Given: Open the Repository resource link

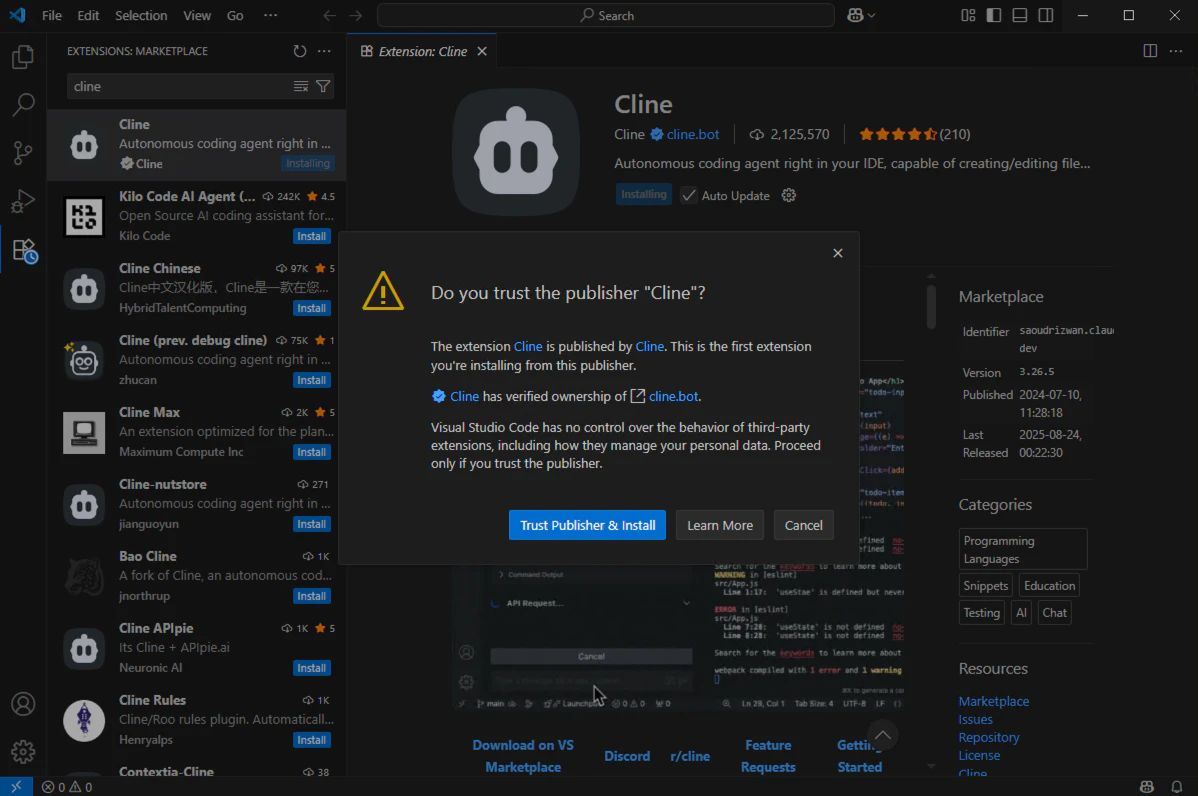Looking at the screenshot, I should pyautogui.click(x=989, y=737).
